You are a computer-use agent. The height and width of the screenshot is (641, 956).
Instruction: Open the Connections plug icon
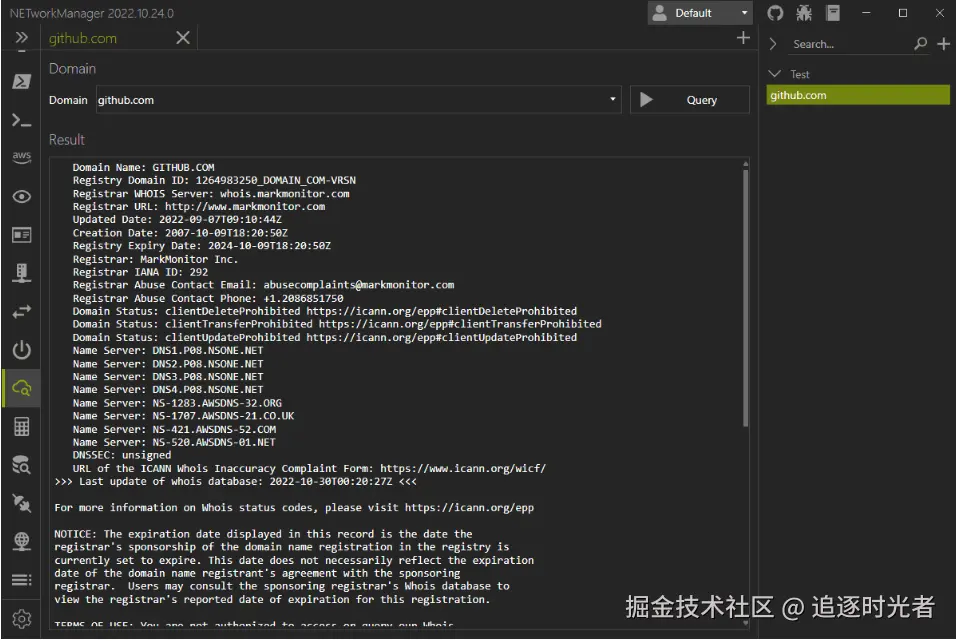click(x=21, y=503)
